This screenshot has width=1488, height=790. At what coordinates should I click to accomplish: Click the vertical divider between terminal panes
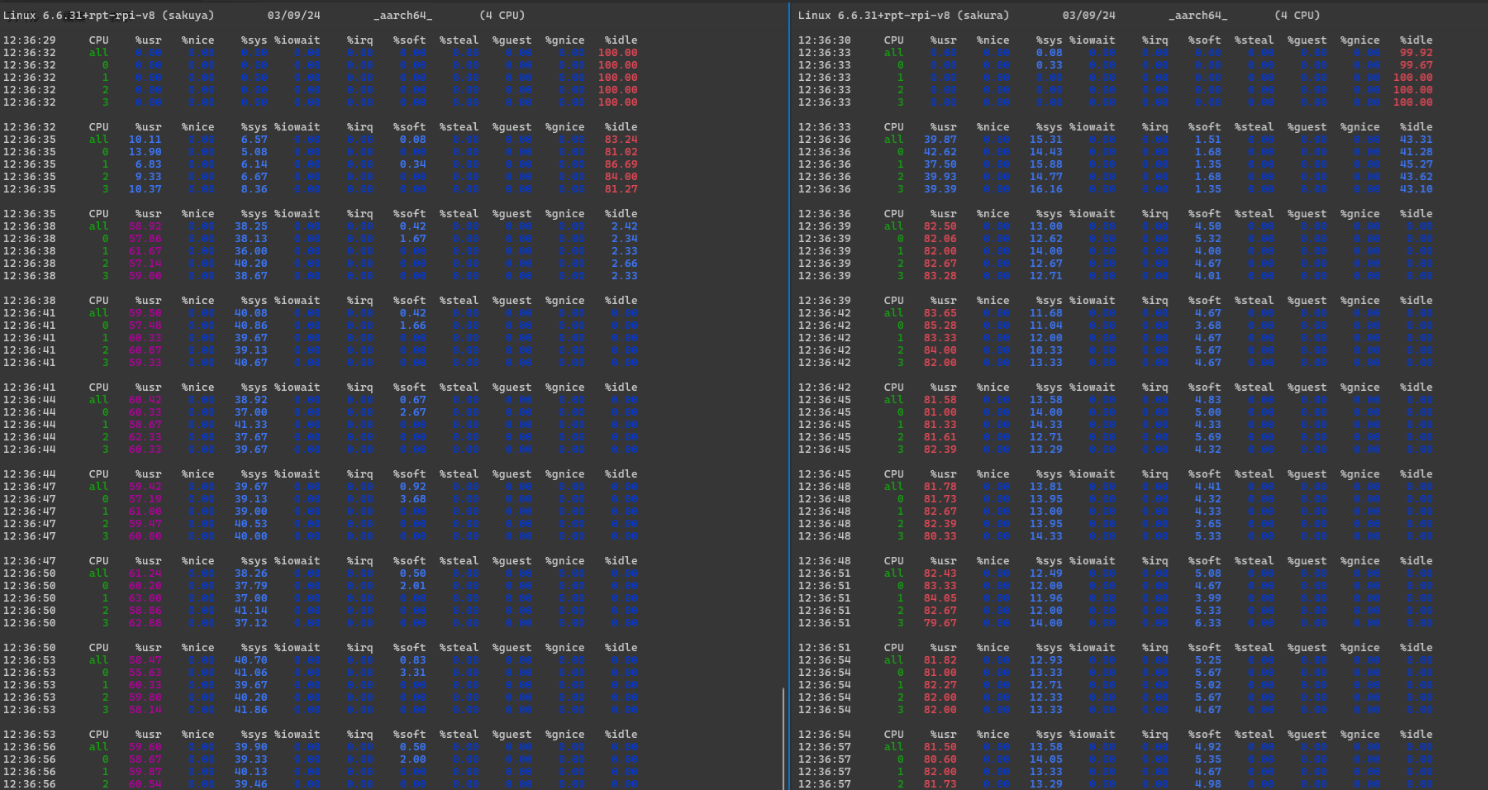(789, 400)
